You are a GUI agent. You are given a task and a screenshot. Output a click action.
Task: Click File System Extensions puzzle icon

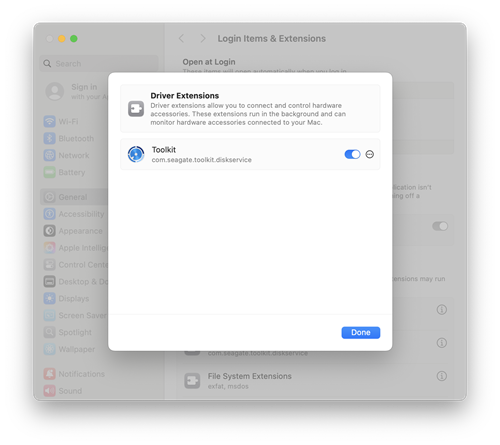[x=192, y=381]
